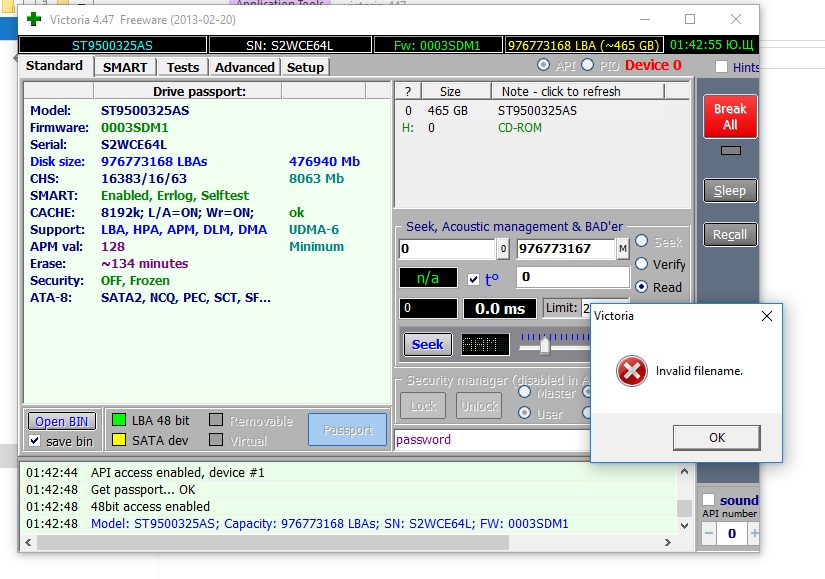The height and width of the screenshot is (579, 825).
Task: Click the blue Seek button
Action: click(427, 345)
